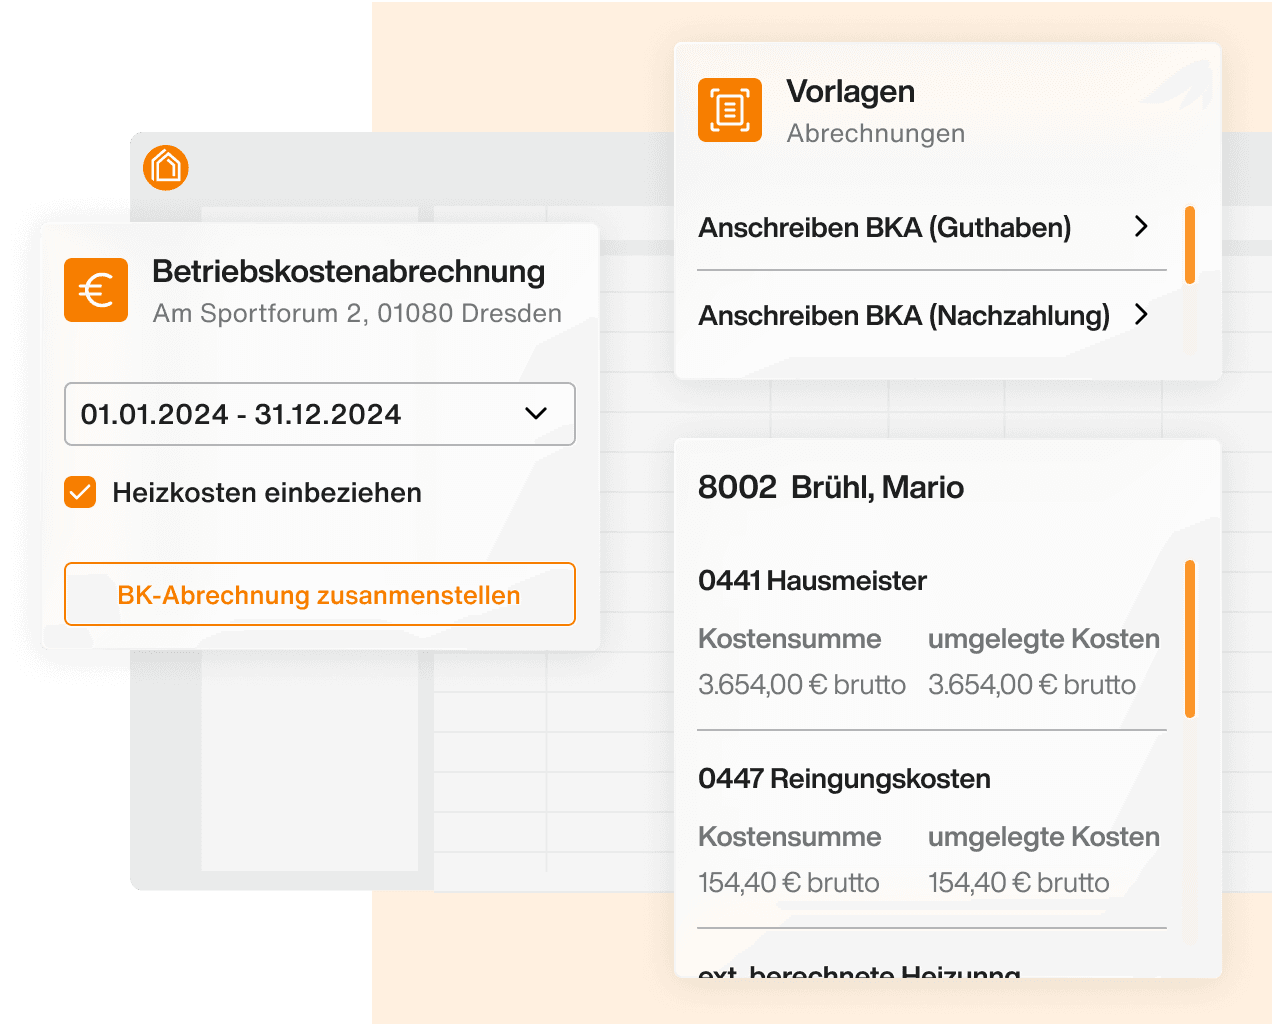Click the Heizkosten einbeziehen label text
Viewport: 1272px width, 1024px height.
(x=267, y=493)
